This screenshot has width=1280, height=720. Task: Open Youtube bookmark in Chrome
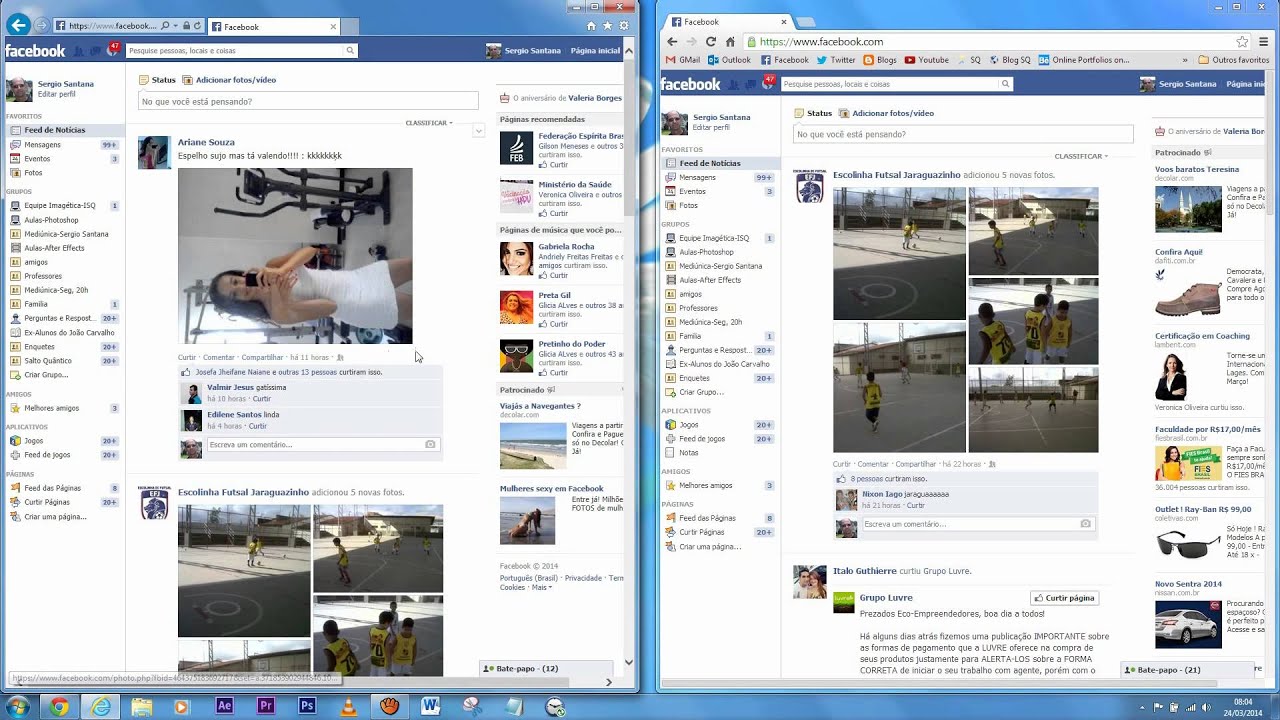pyautogui.click(x=926, y=60)
